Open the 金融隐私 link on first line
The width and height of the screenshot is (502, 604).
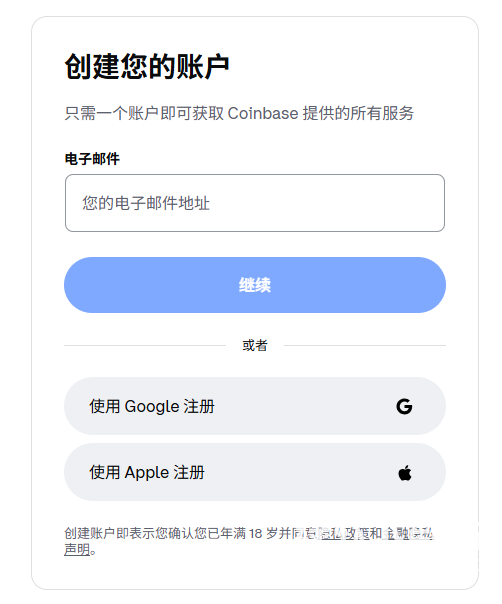point(408,534)
